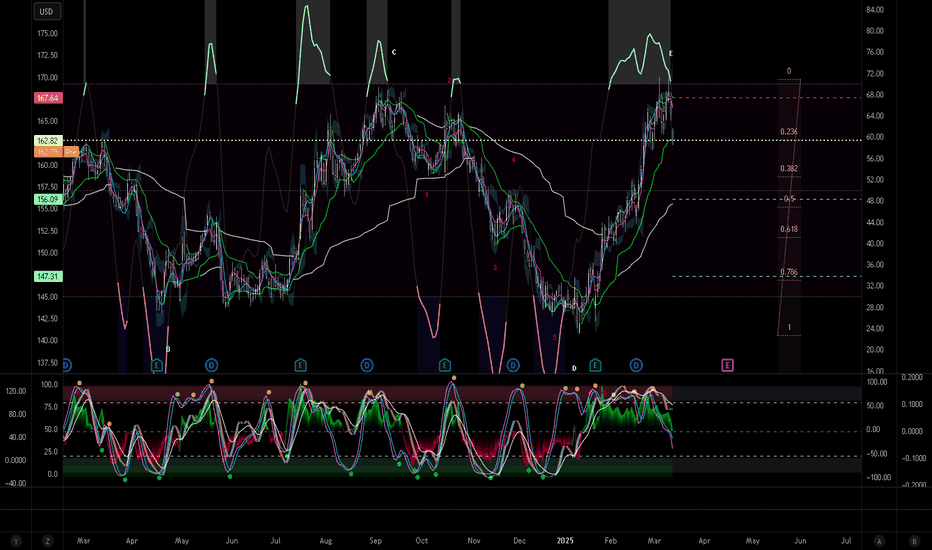Click the Dec label on time axis

[519, 541]
